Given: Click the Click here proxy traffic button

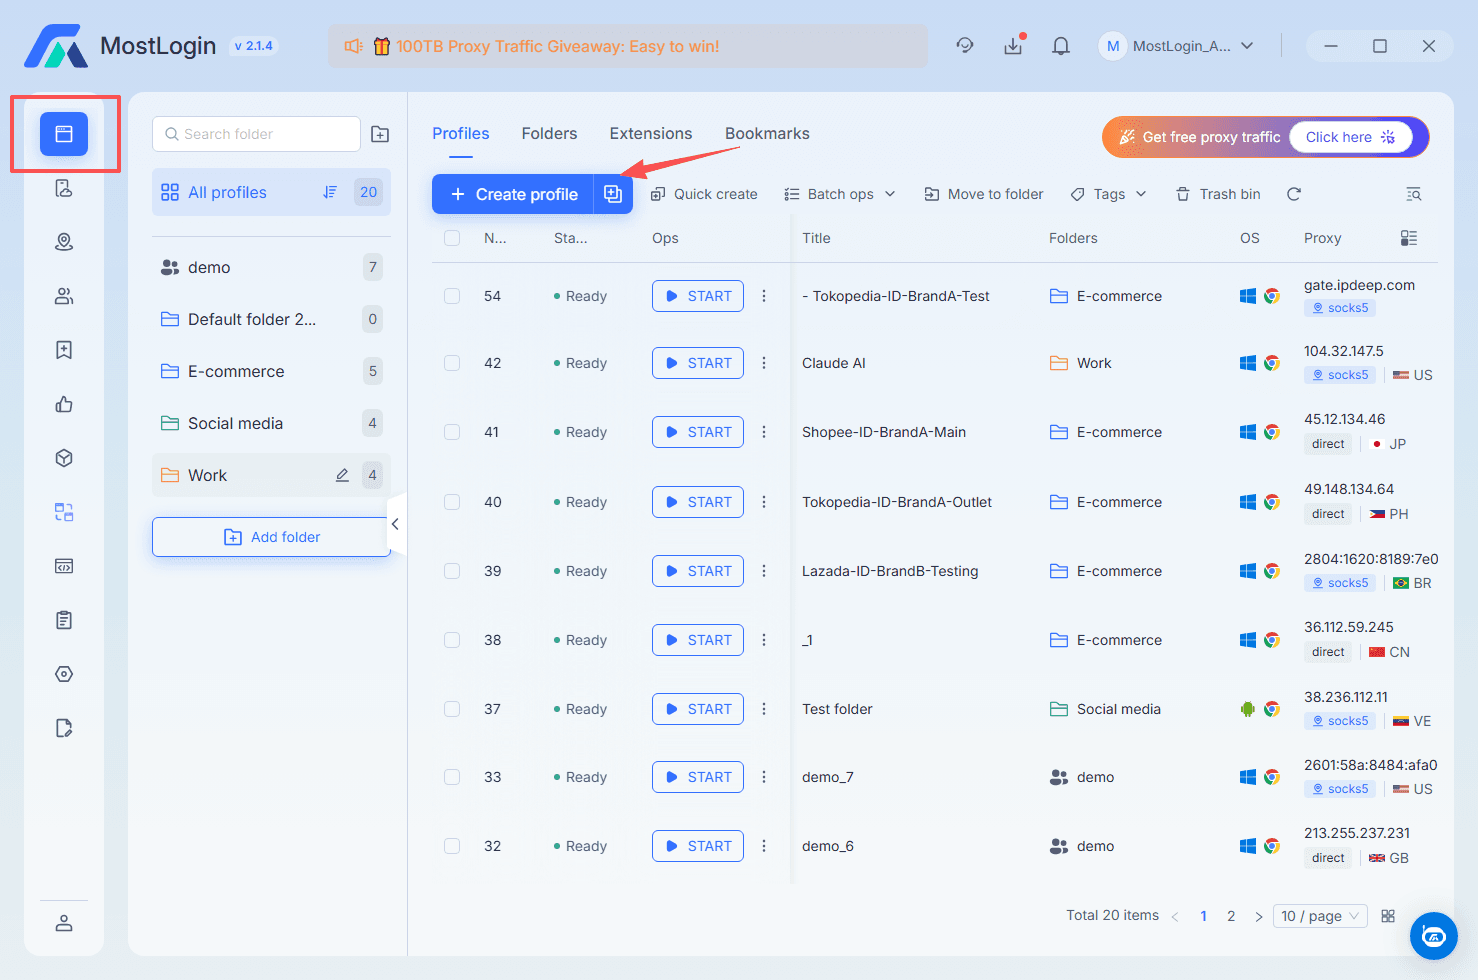Looking at the screenshot, I should tap(1350, 137).
